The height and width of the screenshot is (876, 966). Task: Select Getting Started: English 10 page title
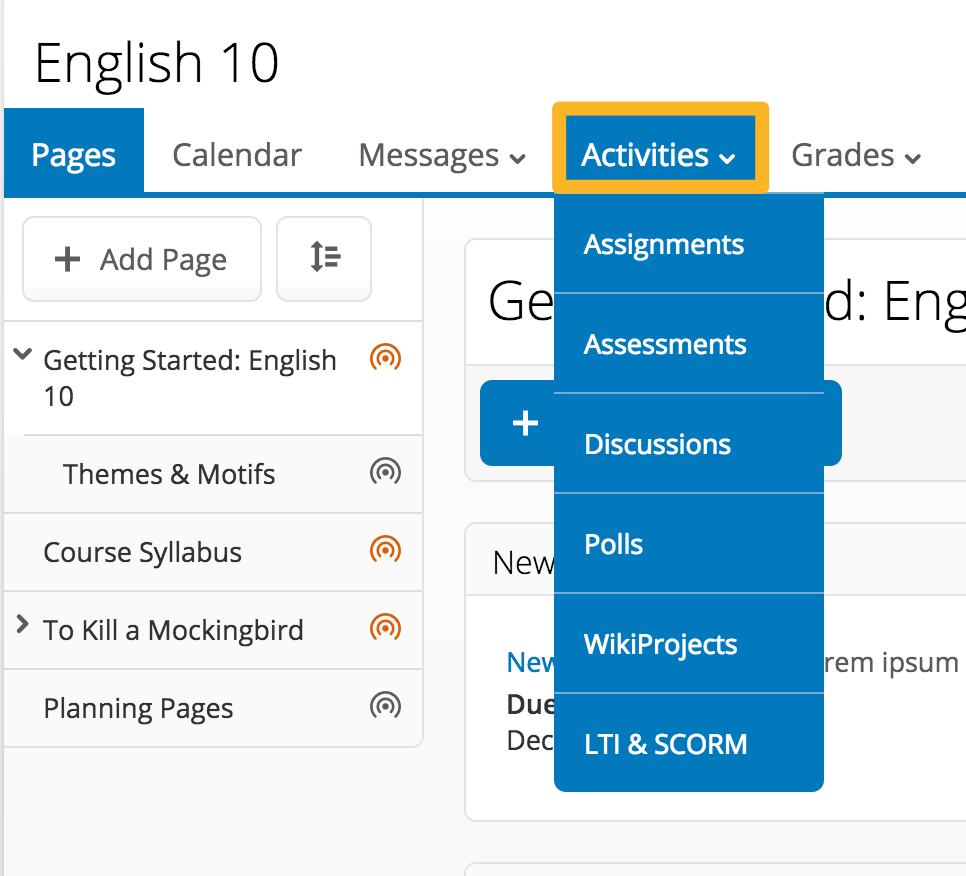[x=190, y=378]
